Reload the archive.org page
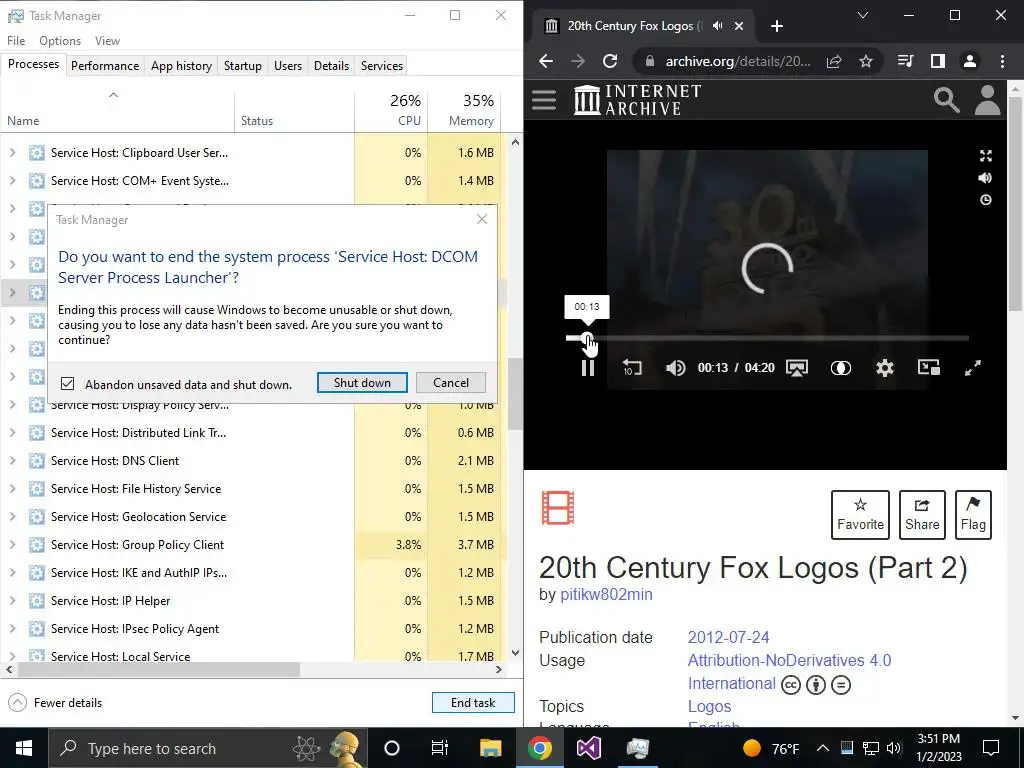 610,61
